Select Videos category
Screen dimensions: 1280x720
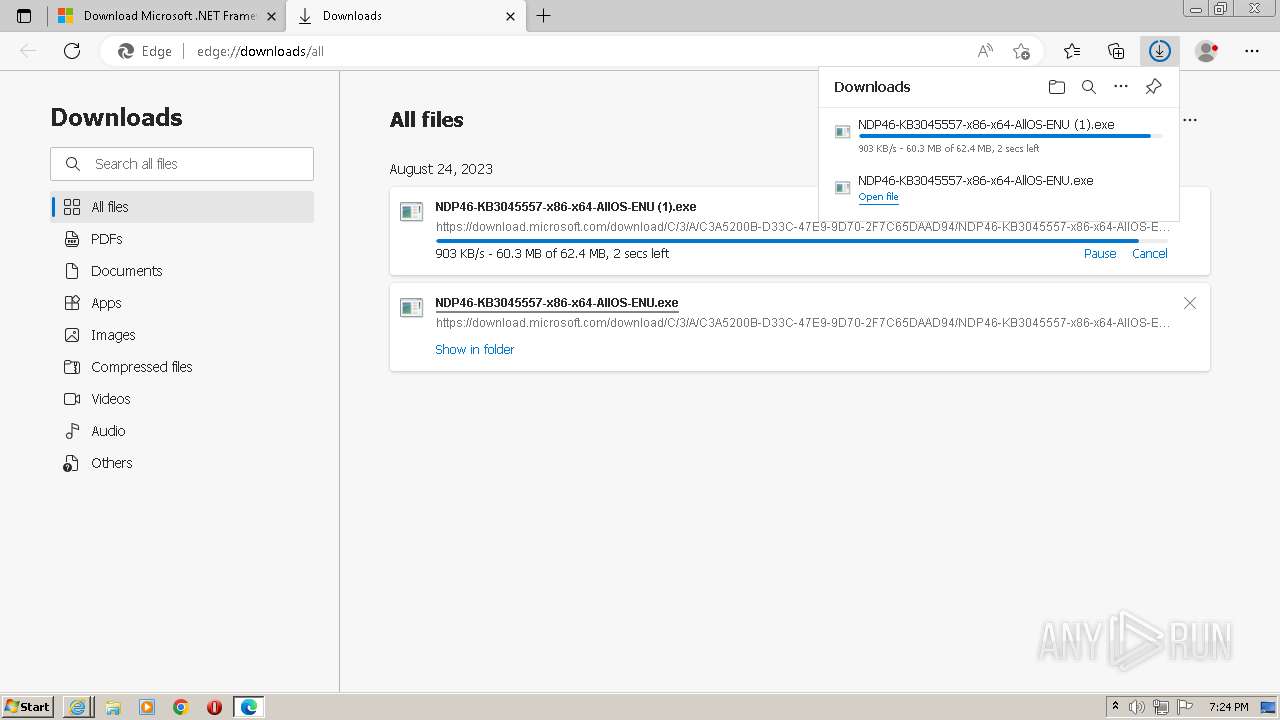pyautogui.click(x=182, y=399)
